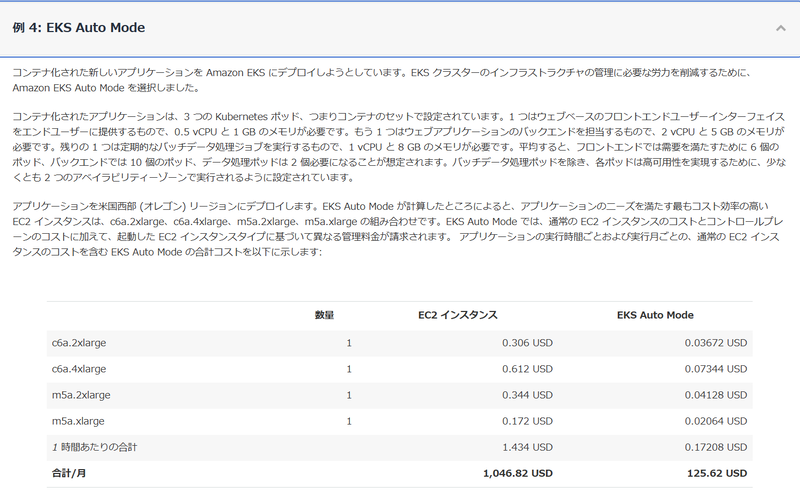Click the 合計/月 row label

69,473
